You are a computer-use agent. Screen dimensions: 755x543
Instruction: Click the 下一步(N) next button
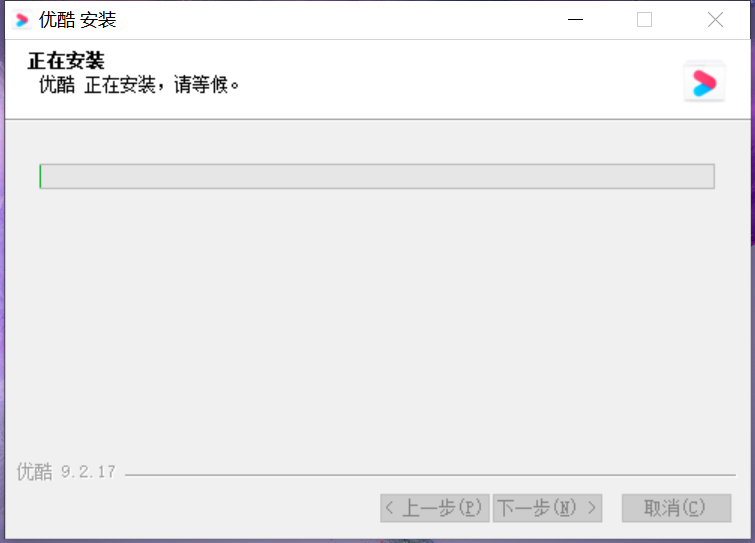click(x=547, y=508)
